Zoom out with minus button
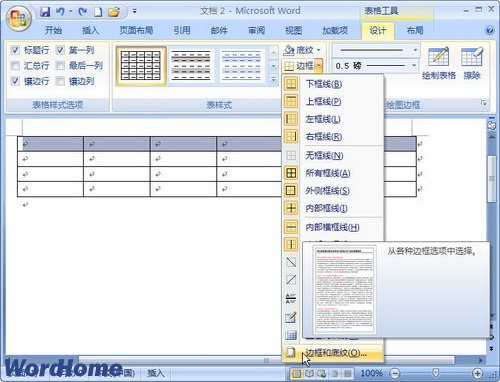 395,373
